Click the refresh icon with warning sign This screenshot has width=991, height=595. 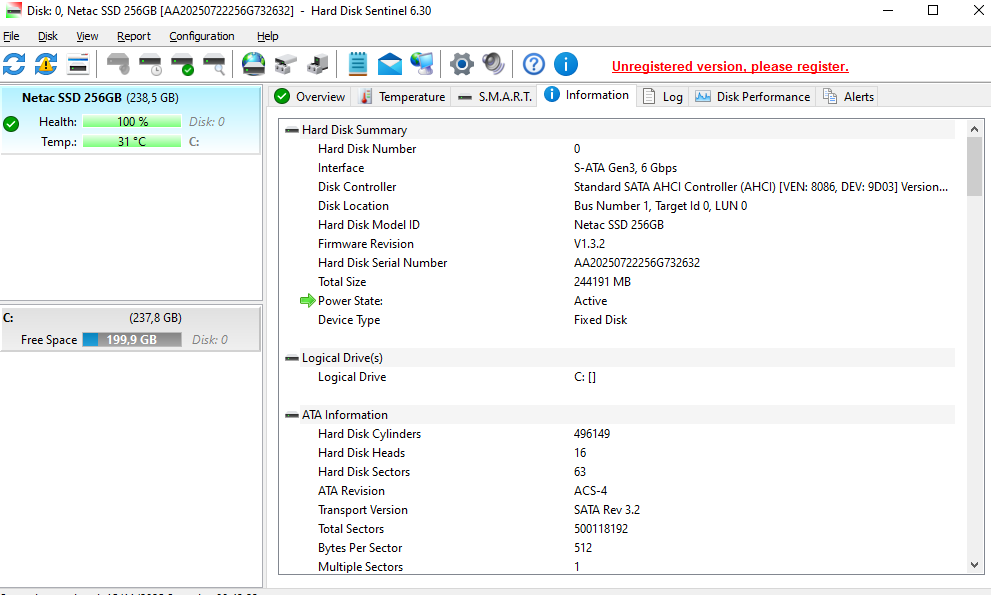click(46, 65)
